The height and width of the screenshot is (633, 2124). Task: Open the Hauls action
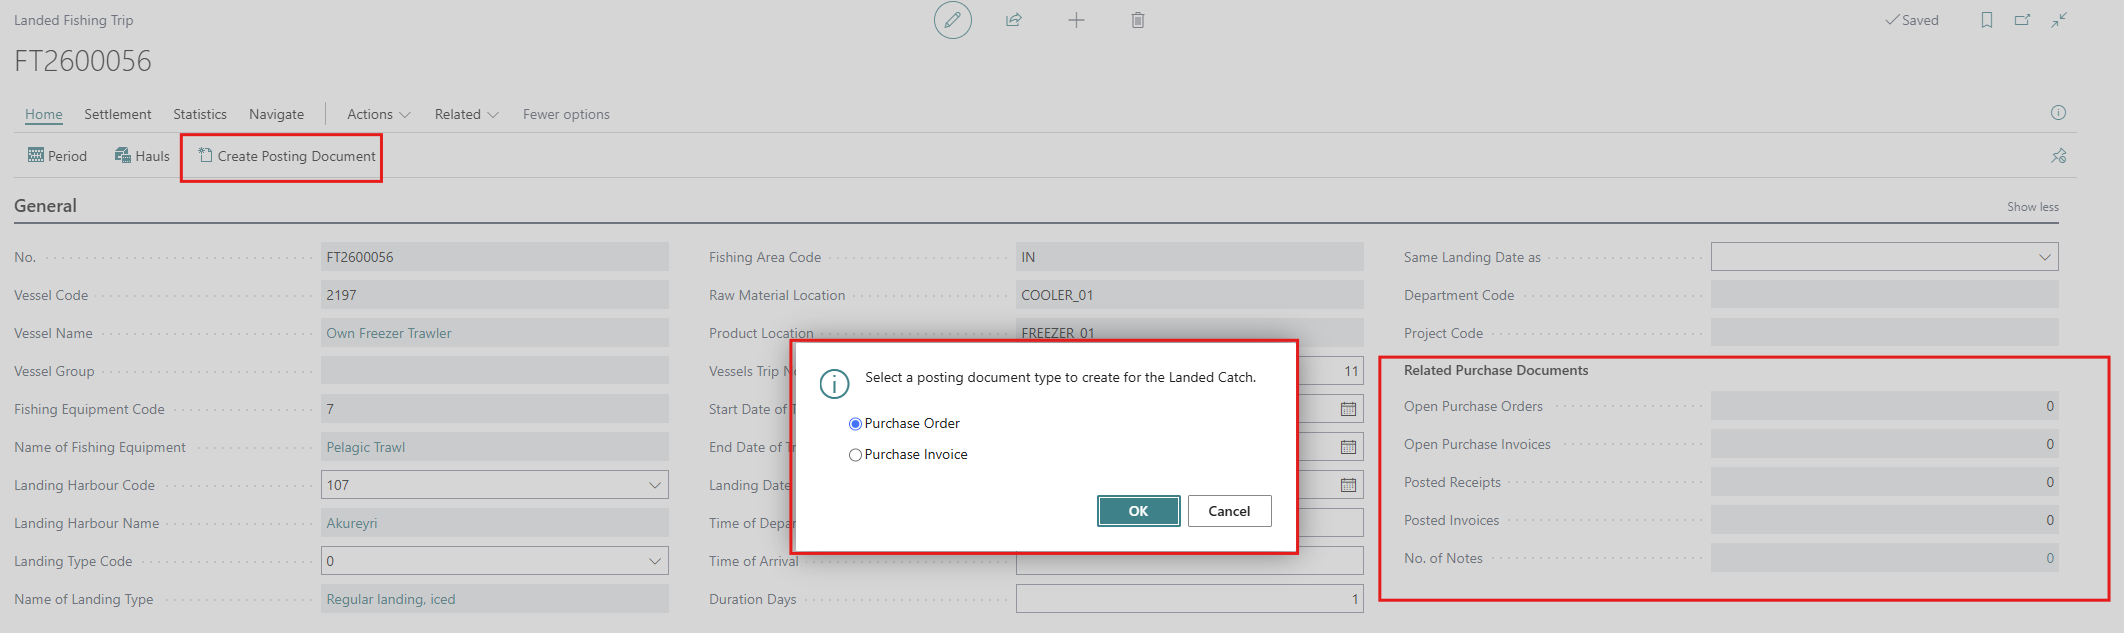pyautogui.click(x=142, y=156)
